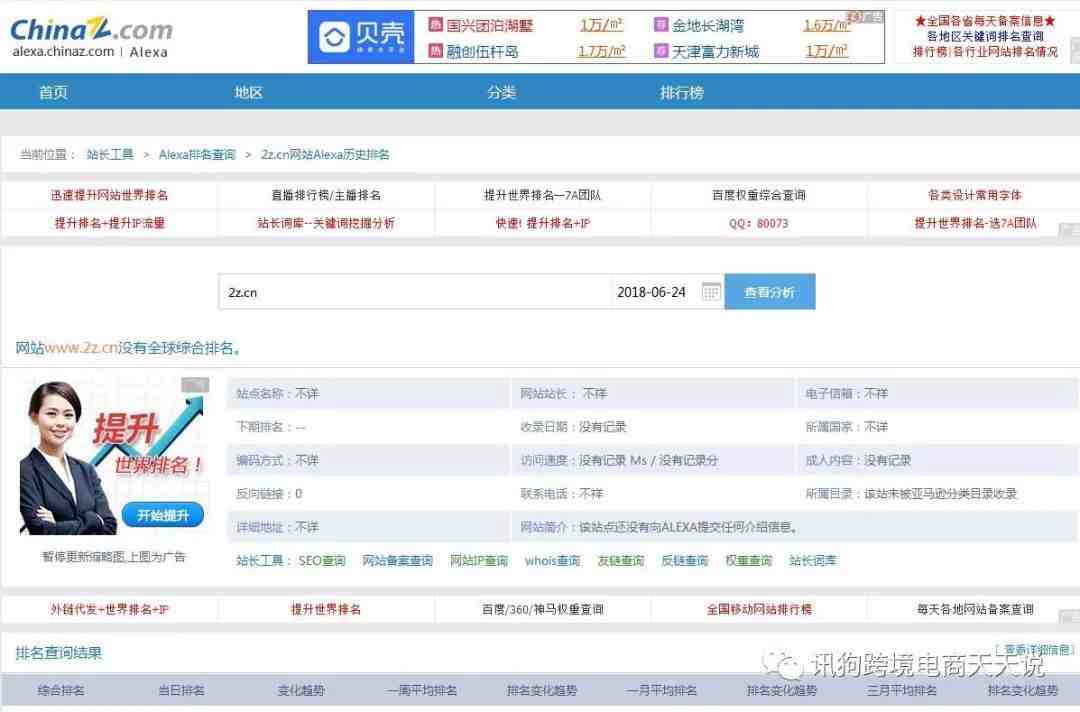Open 站长词库--关键词挖掘分析 link
The image size is (1080, 712).
pos(326,223)
